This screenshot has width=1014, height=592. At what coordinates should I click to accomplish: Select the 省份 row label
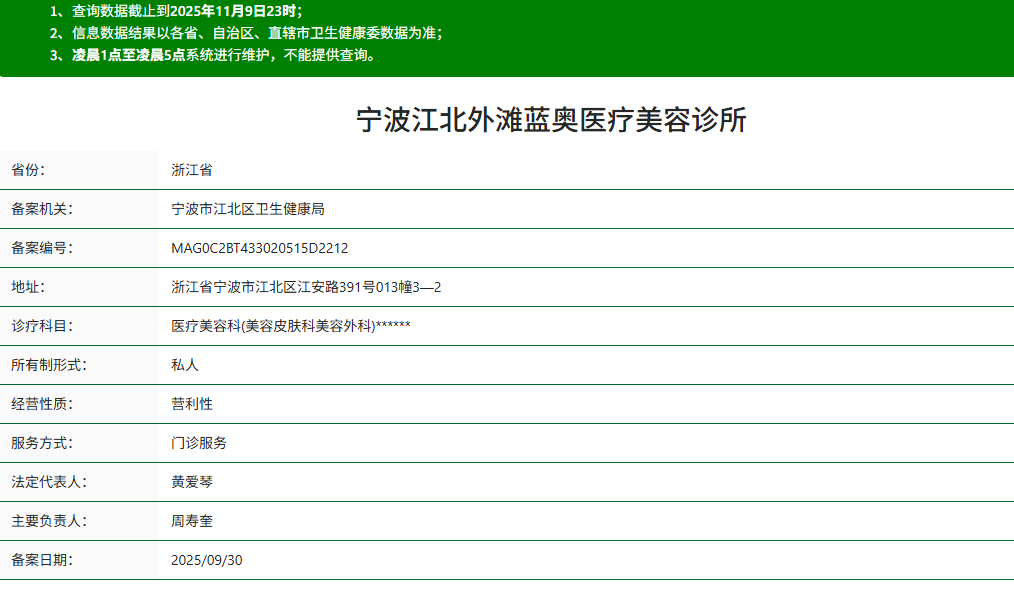tap(27, 170)
